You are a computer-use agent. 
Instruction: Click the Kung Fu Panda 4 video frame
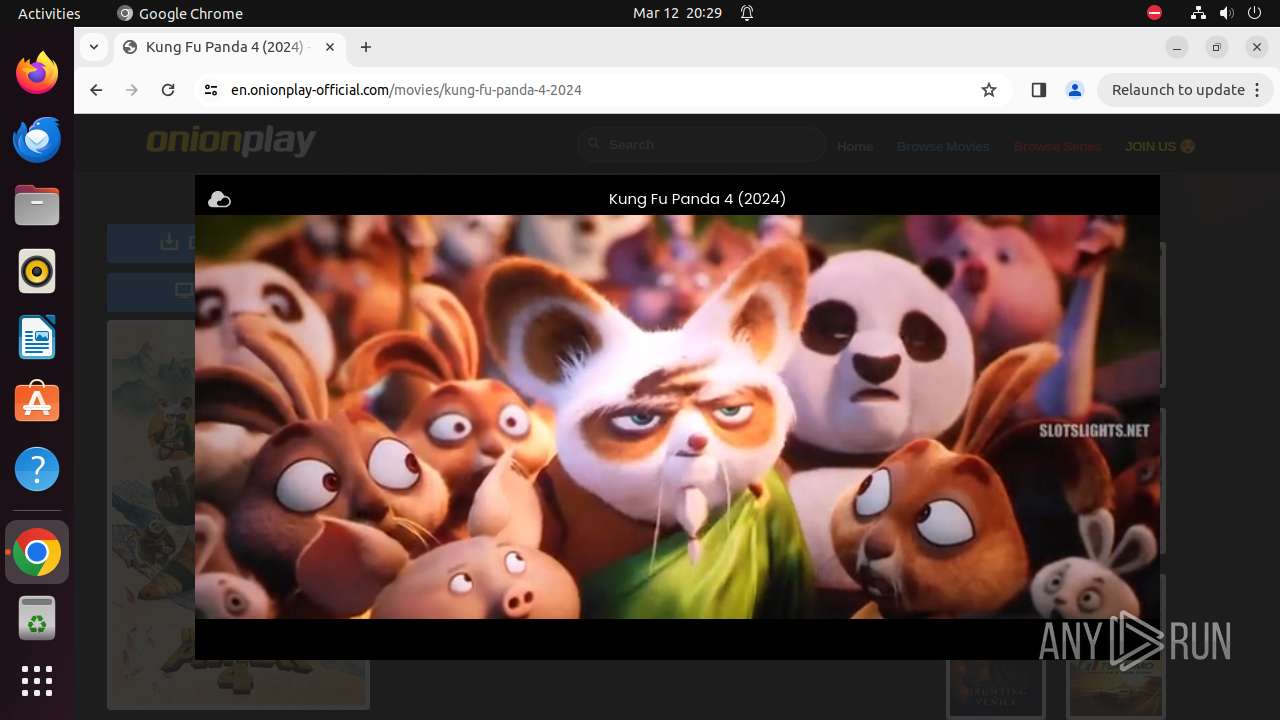[677, 417]
